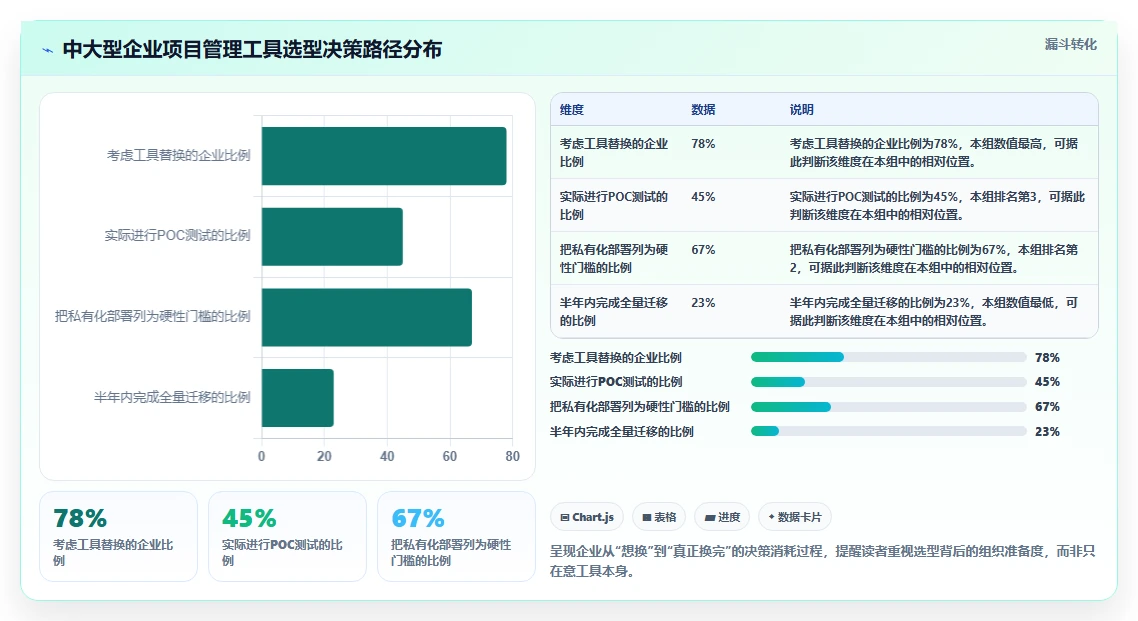Click the summary paragraph starting 呈现企业从
1138x621 pixels.
coord(822,561)
